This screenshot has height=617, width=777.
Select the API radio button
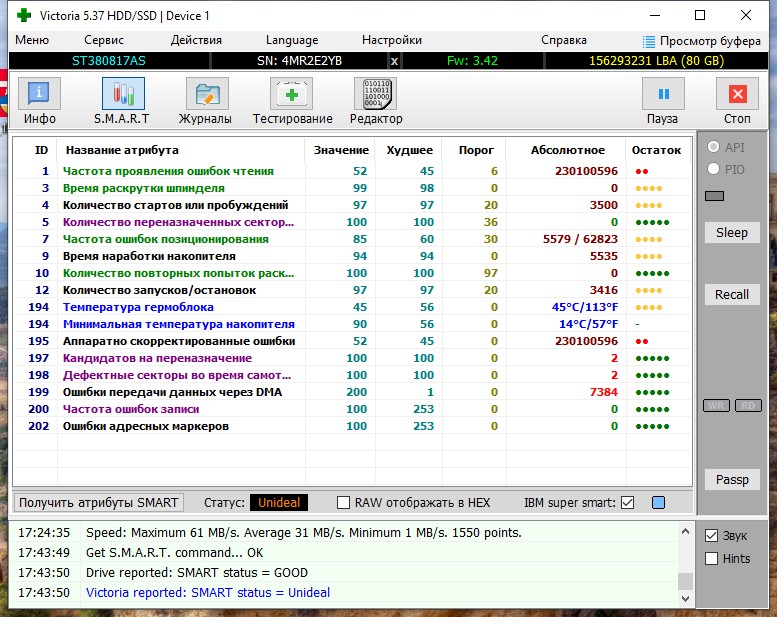(714, 147)
